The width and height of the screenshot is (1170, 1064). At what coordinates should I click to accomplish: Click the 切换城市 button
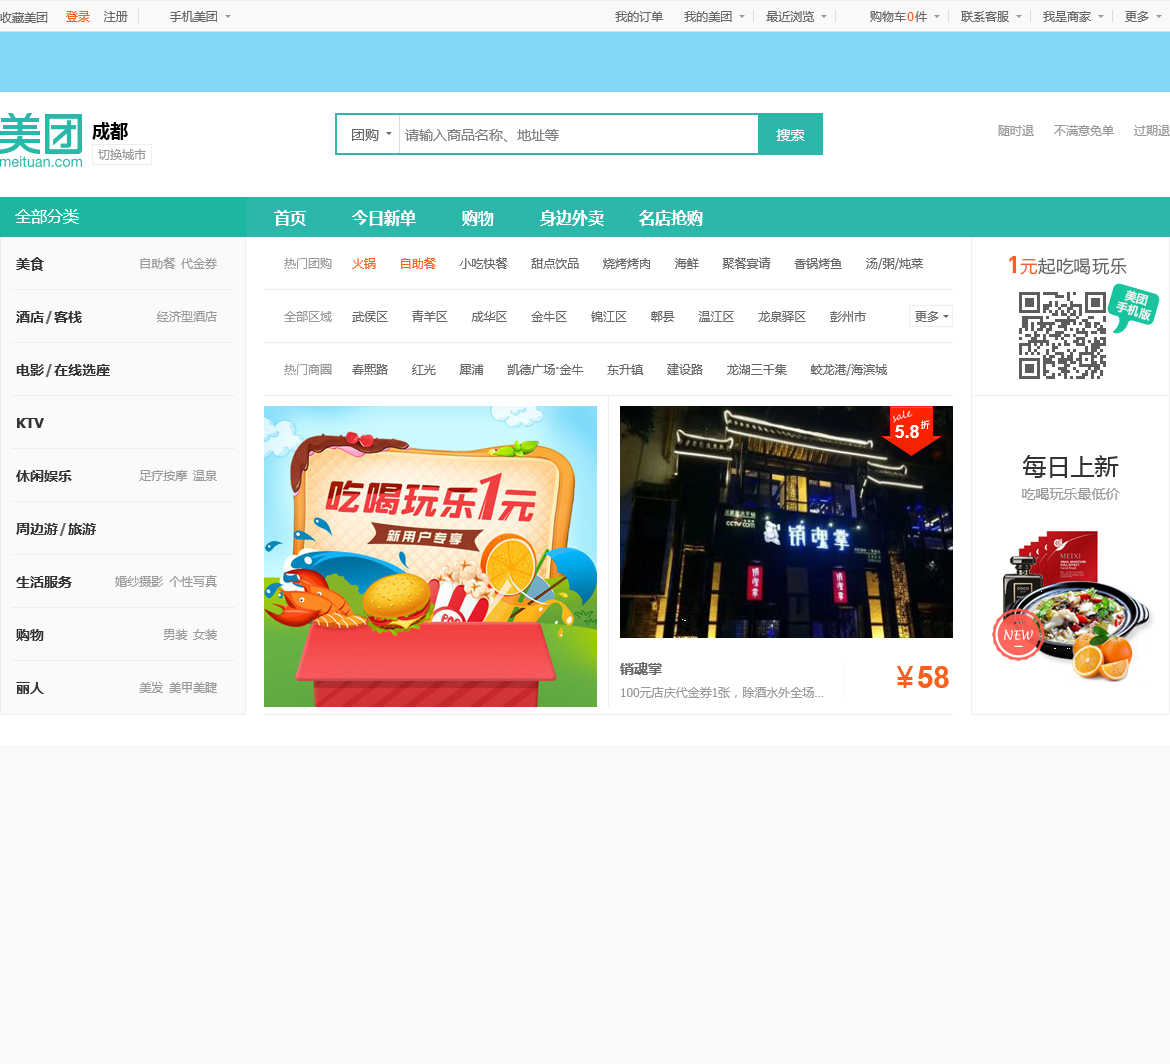click(122, 154)
